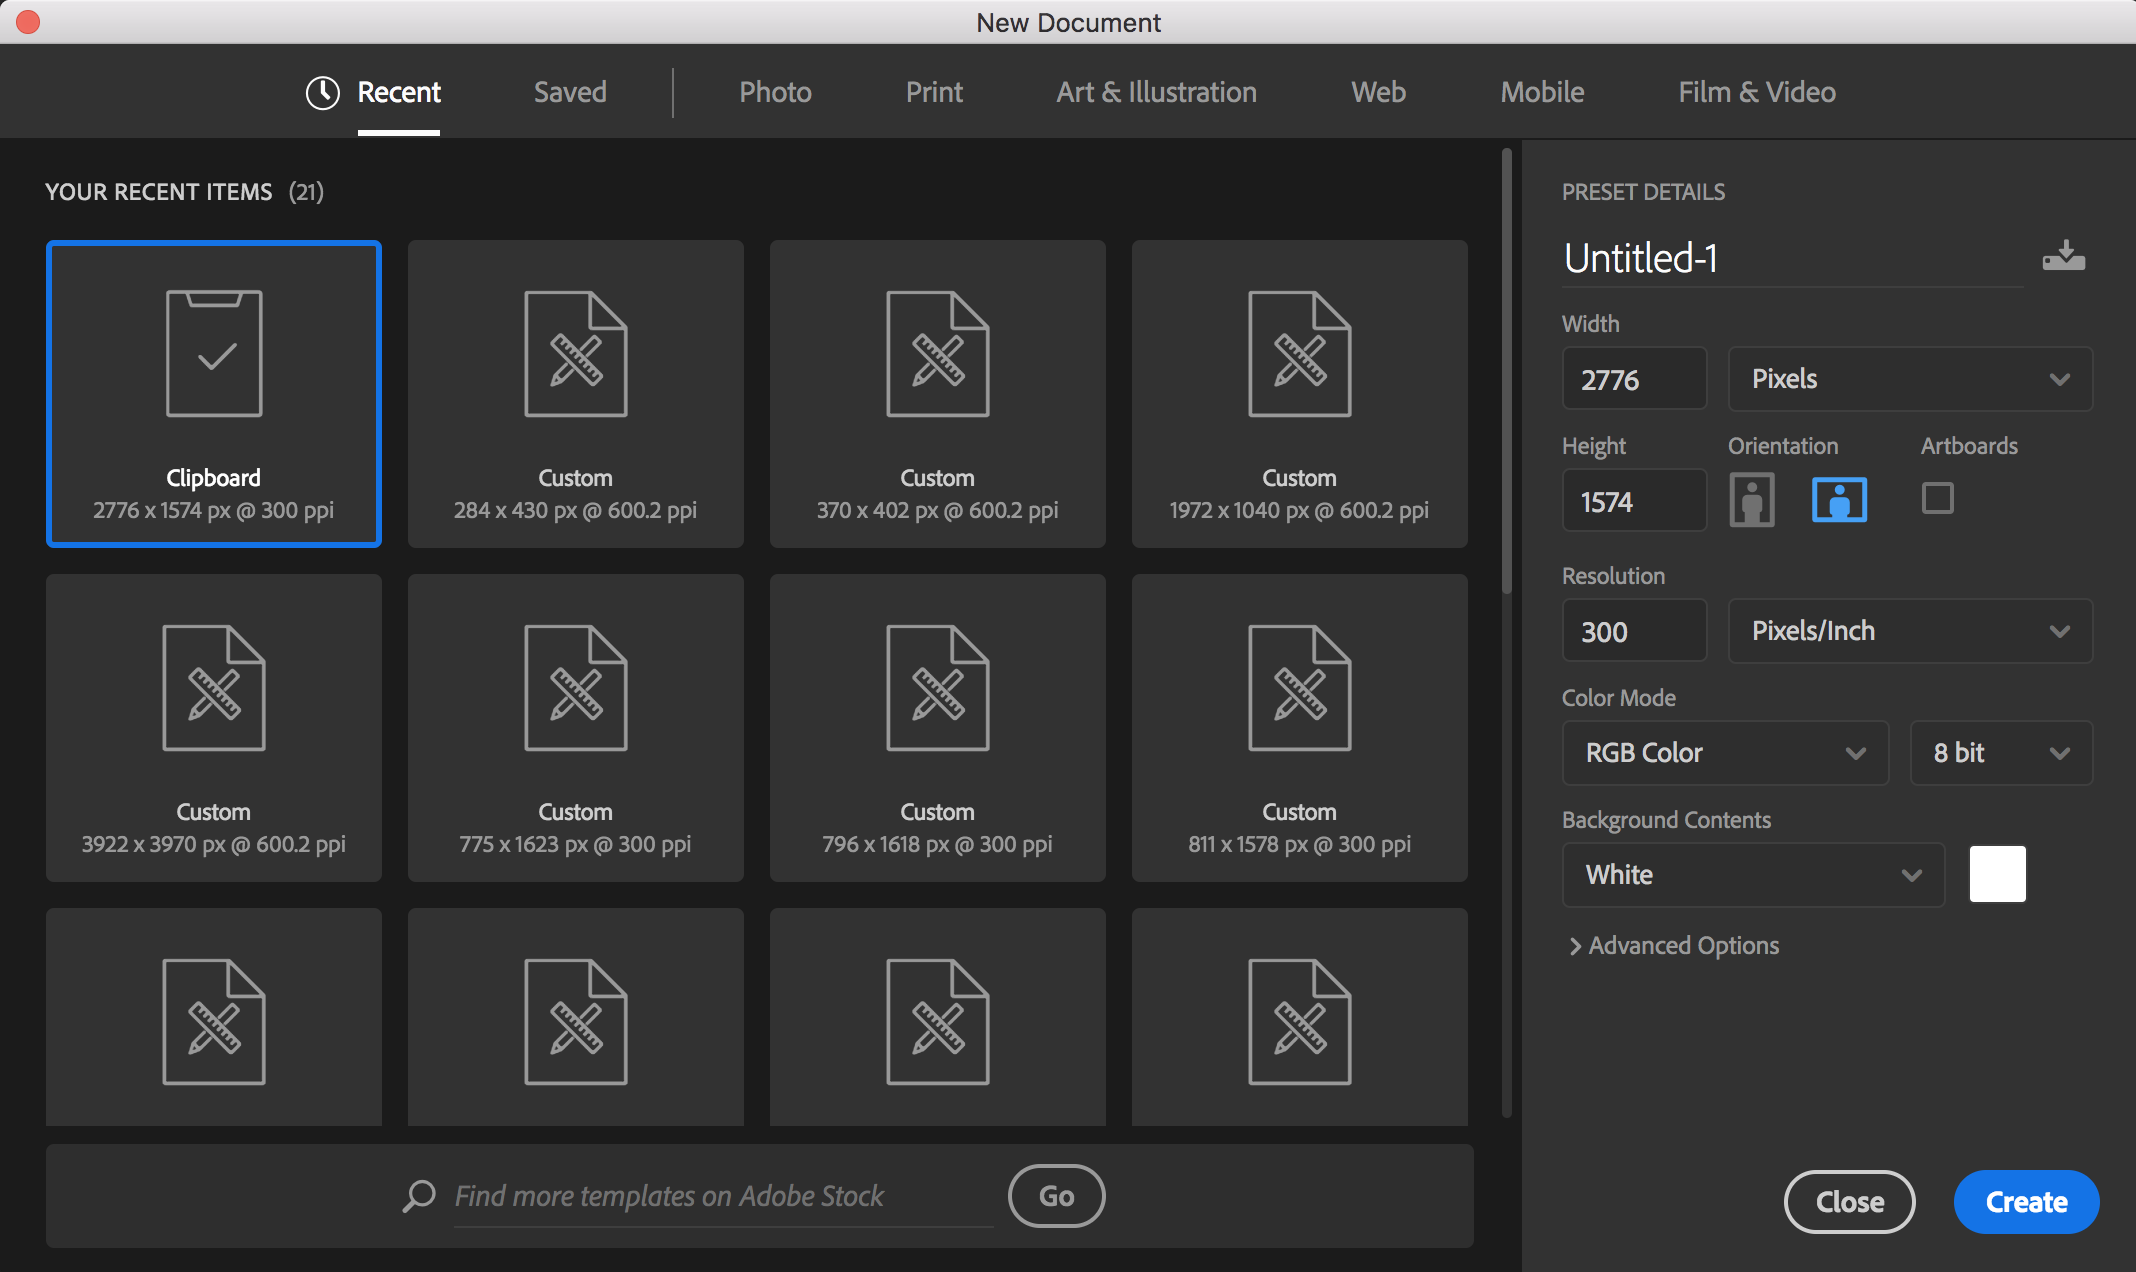Open the width units Pixels dropdown
Image resolution: width=2136 pixels, height=1272 pixels.
tap(1909, 379)
